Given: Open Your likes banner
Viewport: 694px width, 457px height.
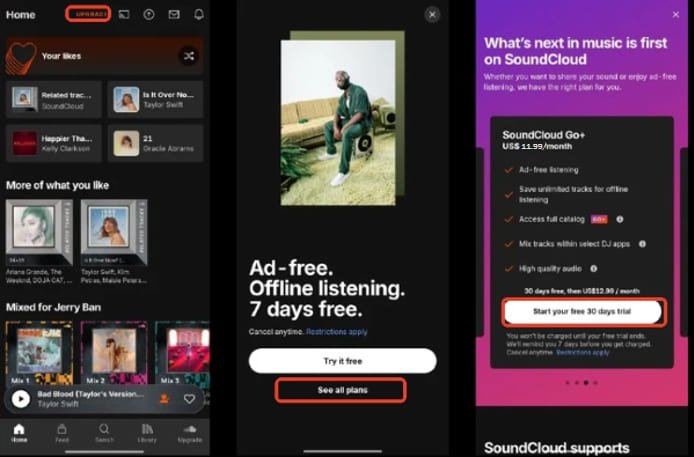Looking at the screenshot, I should tap(104, 56).
